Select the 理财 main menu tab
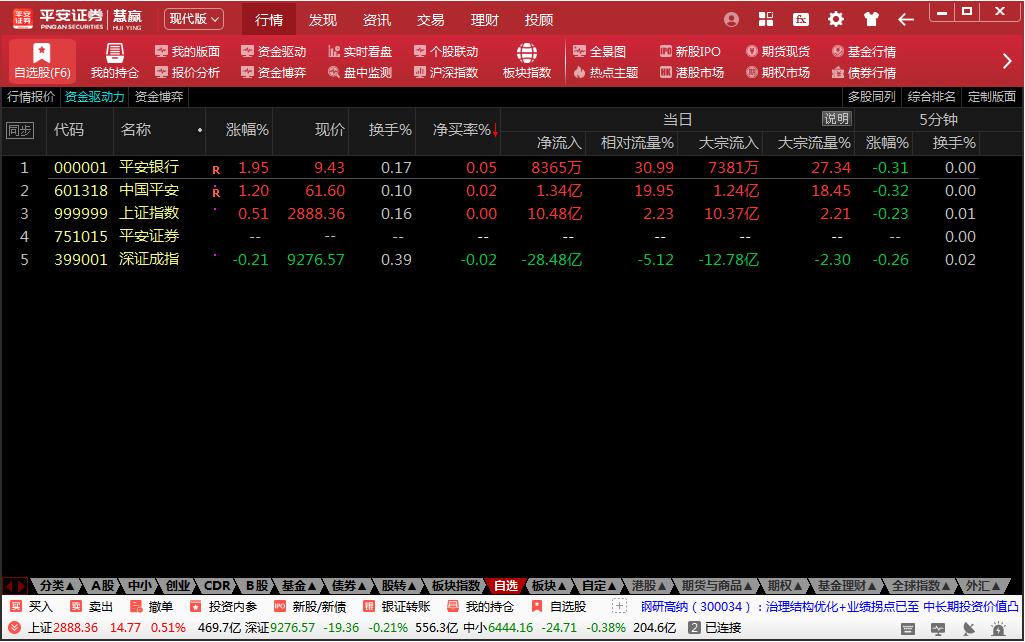The image size is (1025, 642). 484,20
